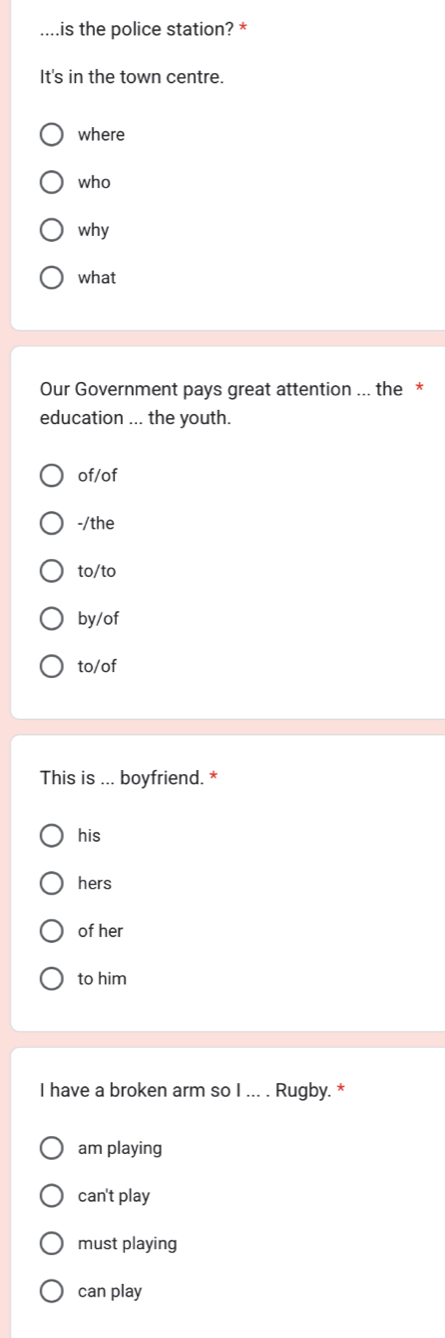Pick the 'to him' answer
Image resolution: width=445 pixels, height=1338 pixels.
click(x=51, y=978)
